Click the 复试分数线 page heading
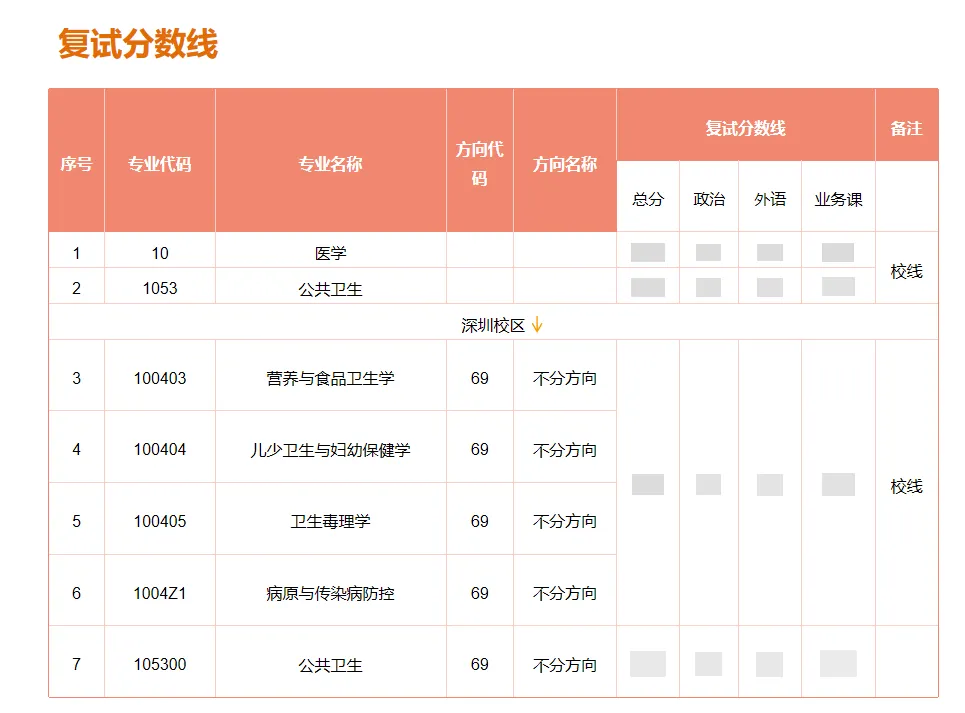The width and height of the screenshot is (965, 713). pyautogui.click(x=138, y=44)
